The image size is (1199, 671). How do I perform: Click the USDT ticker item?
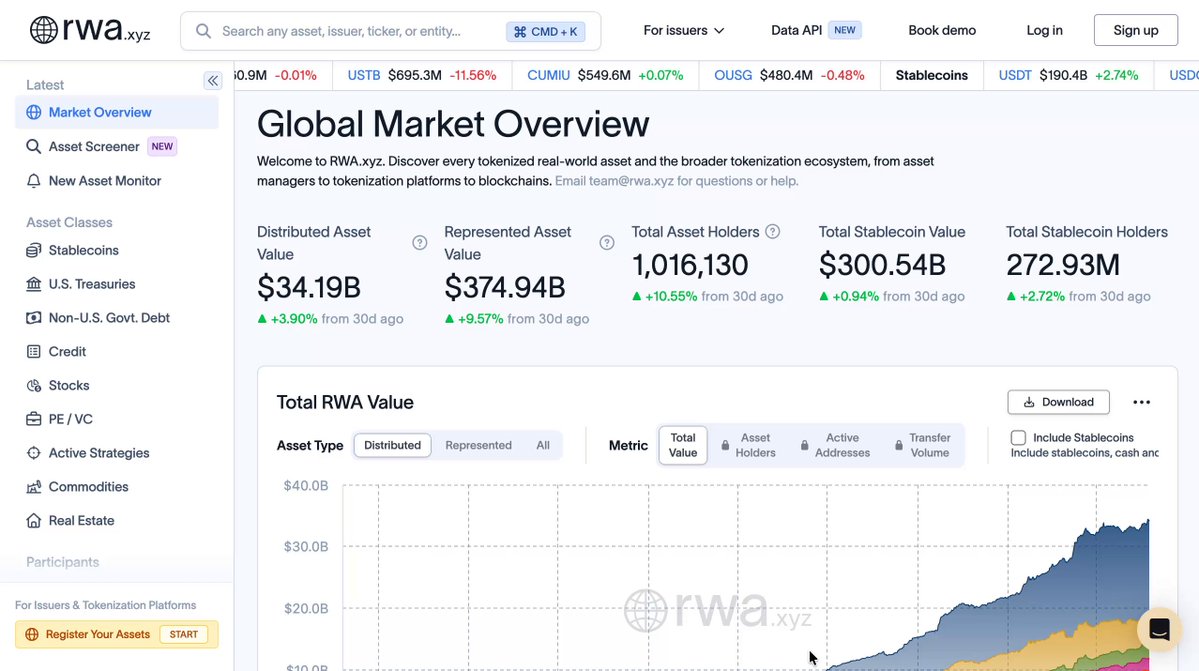(x=1068, y=76)
